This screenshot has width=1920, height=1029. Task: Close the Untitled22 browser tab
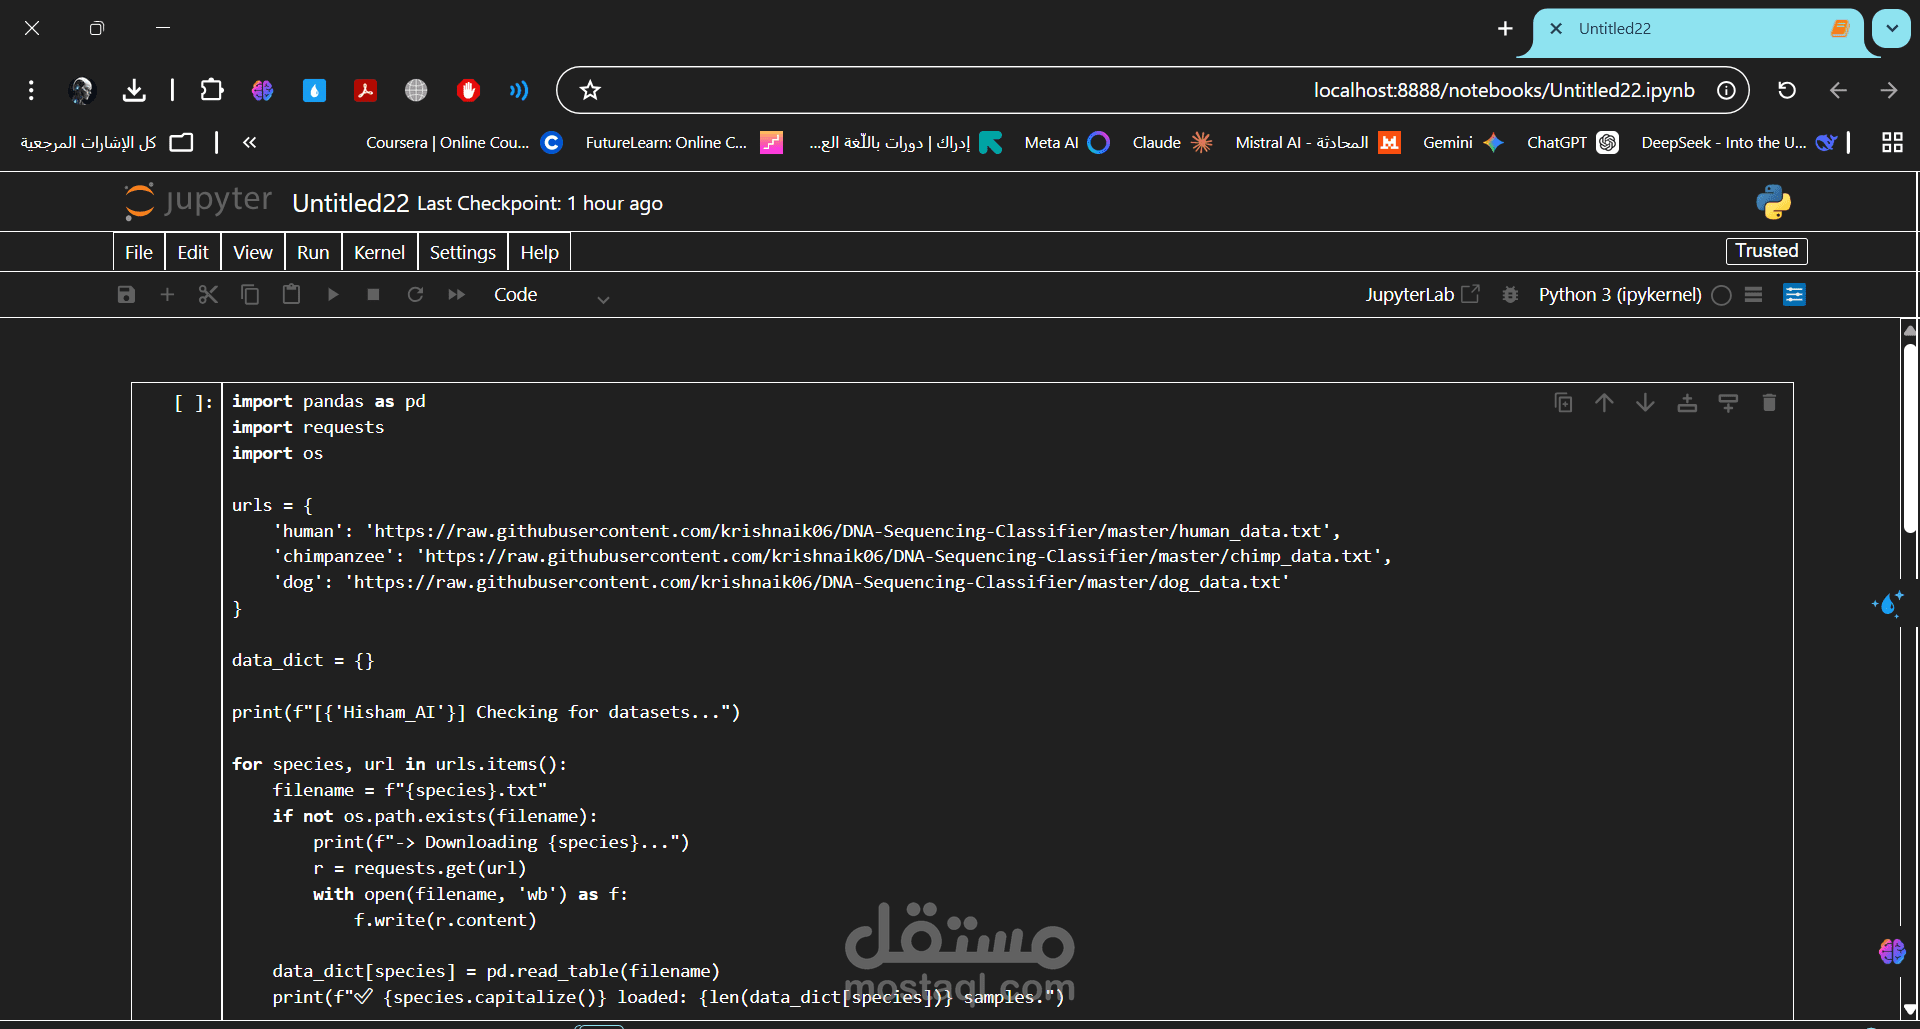1556,29
